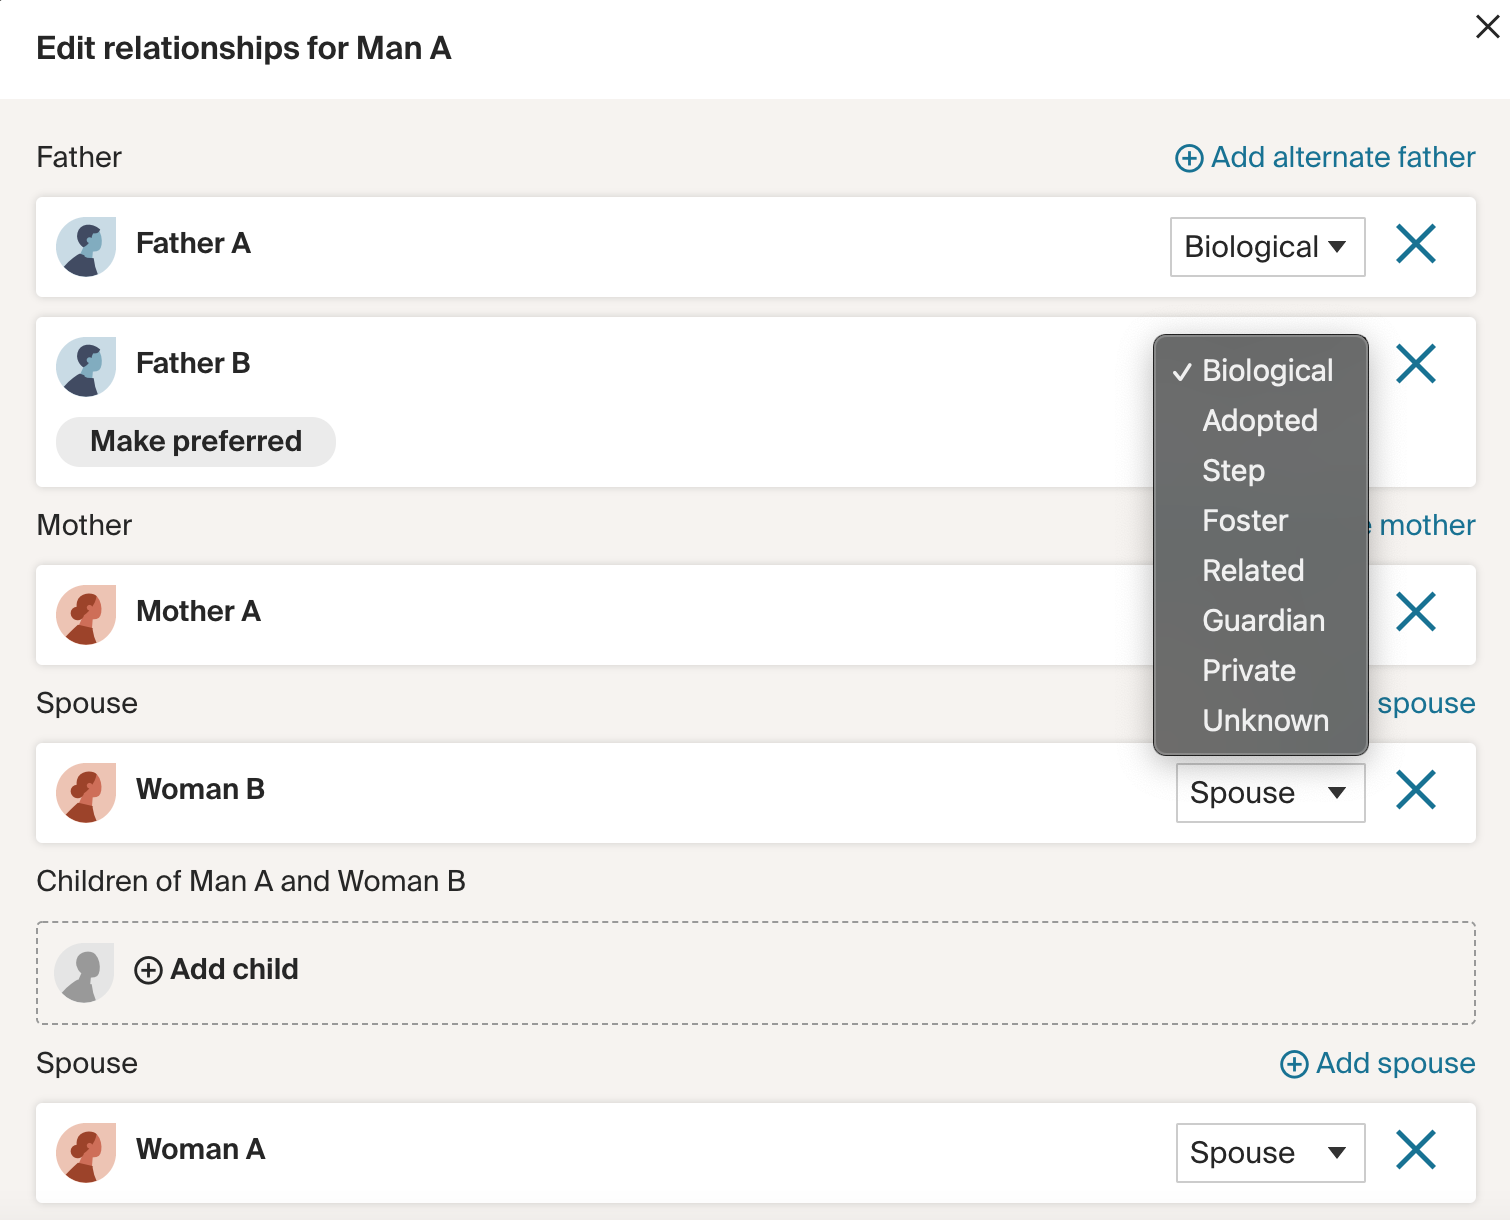
Task: Close the Edit relationships dialog
Action: pos(1487,27)
